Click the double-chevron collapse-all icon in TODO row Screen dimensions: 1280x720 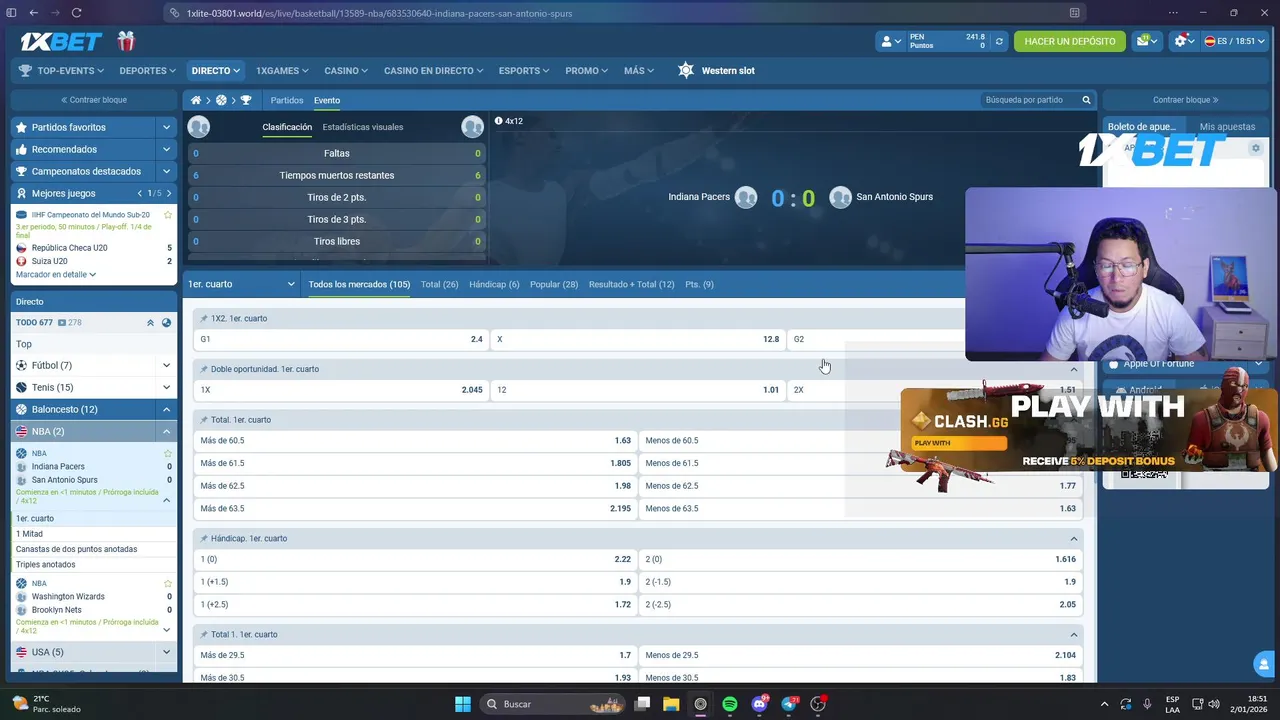point(150,322)
